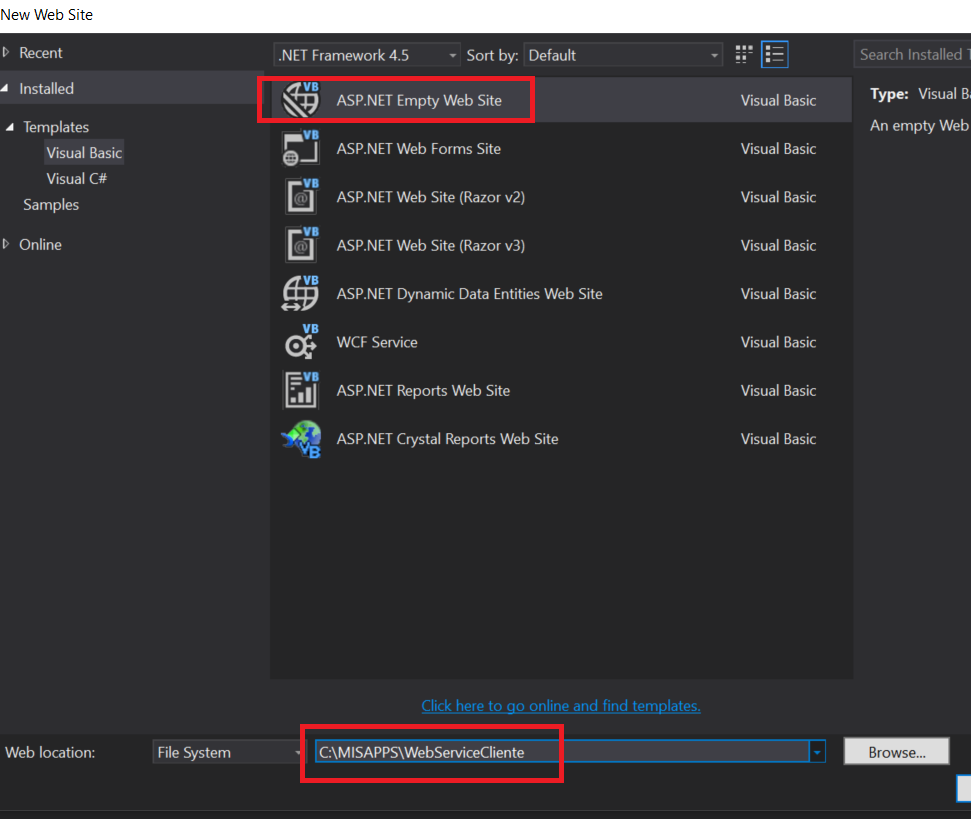Screen dimensions: 971x819
Task: Select the ASP.NET Dynamic Data Entities Web Site icon
Action: 301,293
